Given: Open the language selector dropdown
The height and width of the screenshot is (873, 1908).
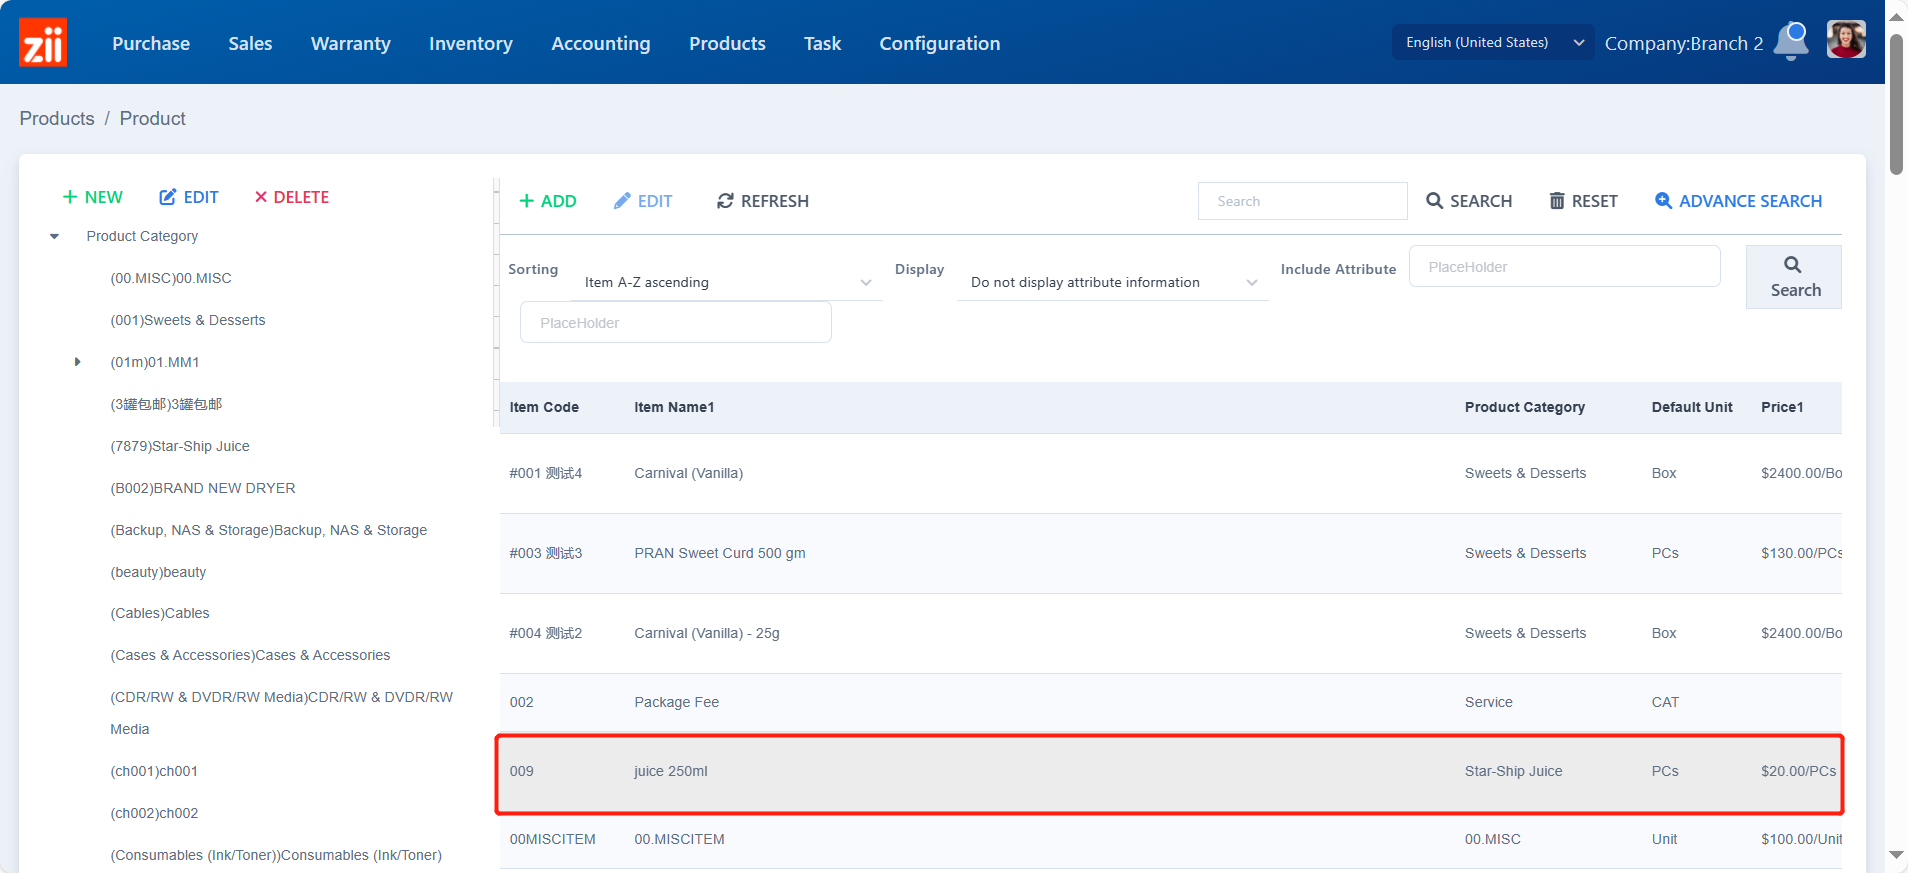Looking at the screenshot, I should (x=1492, y=42).
